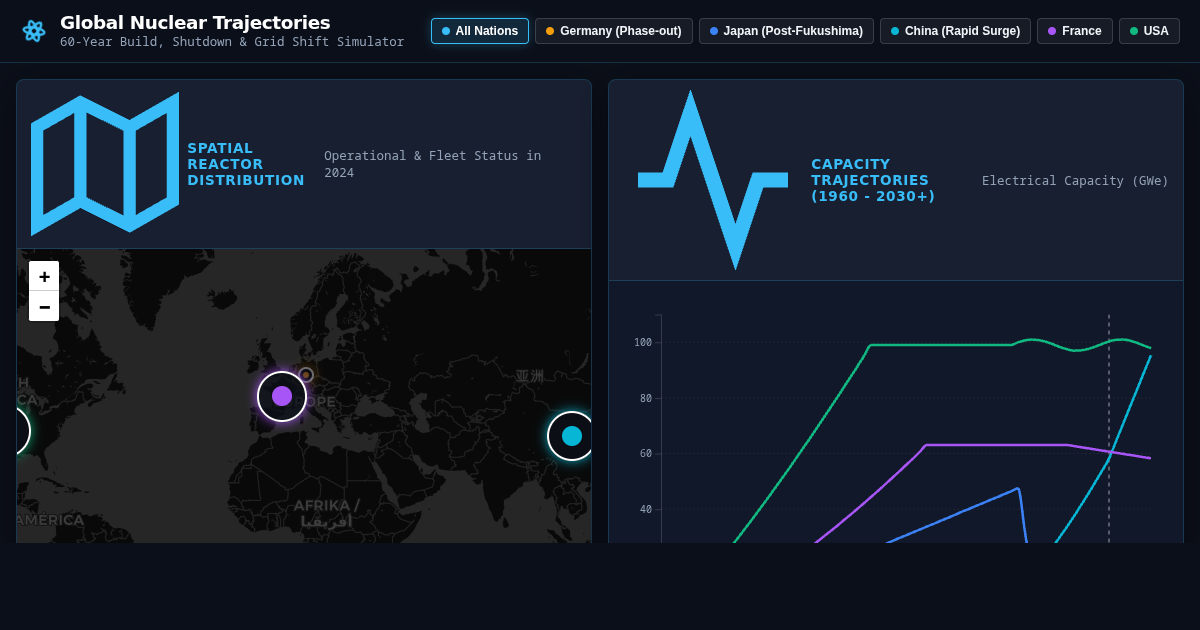This screenshot has height=630, width=1200.
Task: Click Operational & Fleet Status in 2024 text
Action: [432, 164]
